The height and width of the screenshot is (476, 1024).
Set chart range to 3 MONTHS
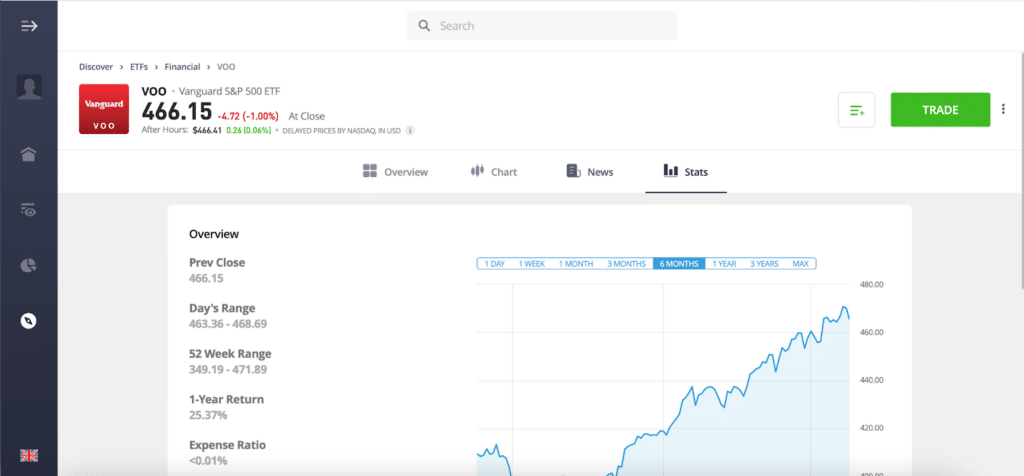pyautogui.click(x=626, y=264)
